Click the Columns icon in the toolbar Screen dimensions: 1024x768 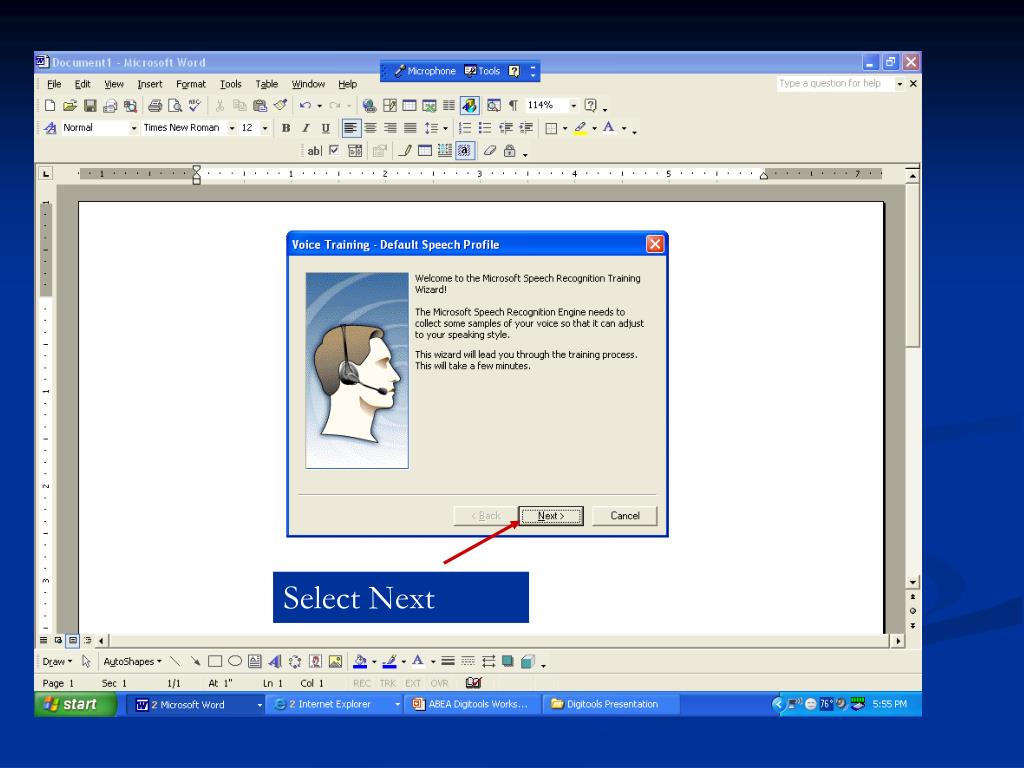(x=449, y=105)
